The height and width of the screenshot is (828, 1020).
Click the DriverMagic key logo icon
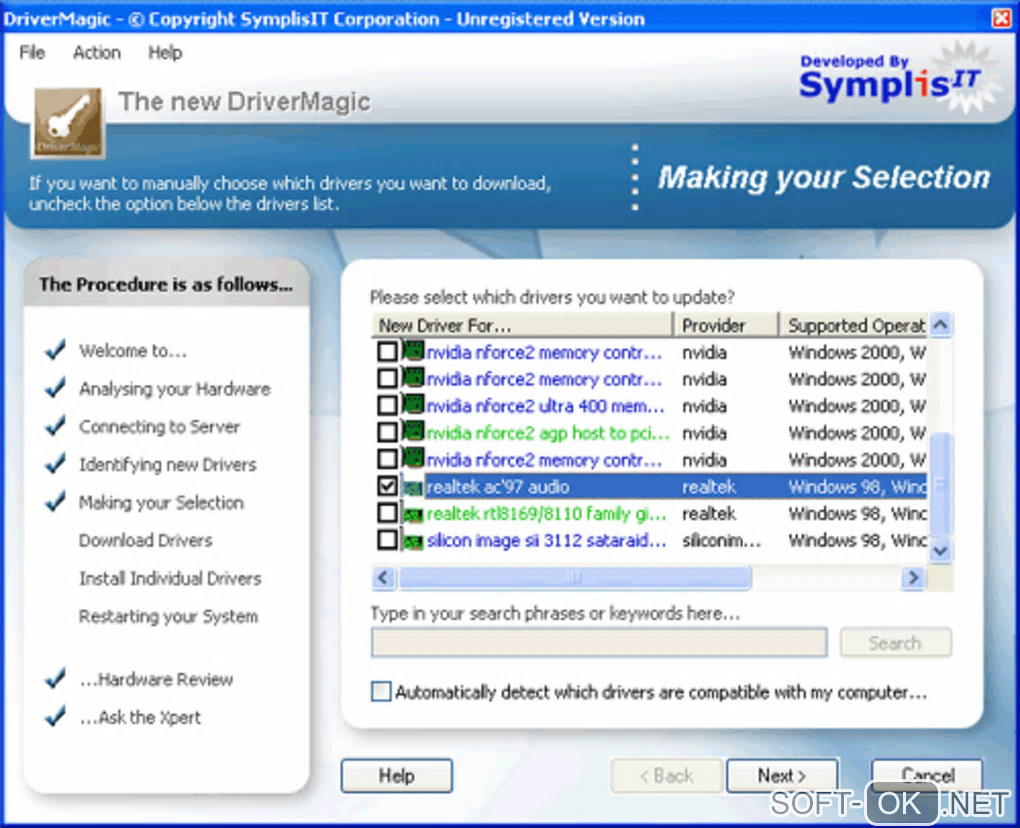[68, 124]
